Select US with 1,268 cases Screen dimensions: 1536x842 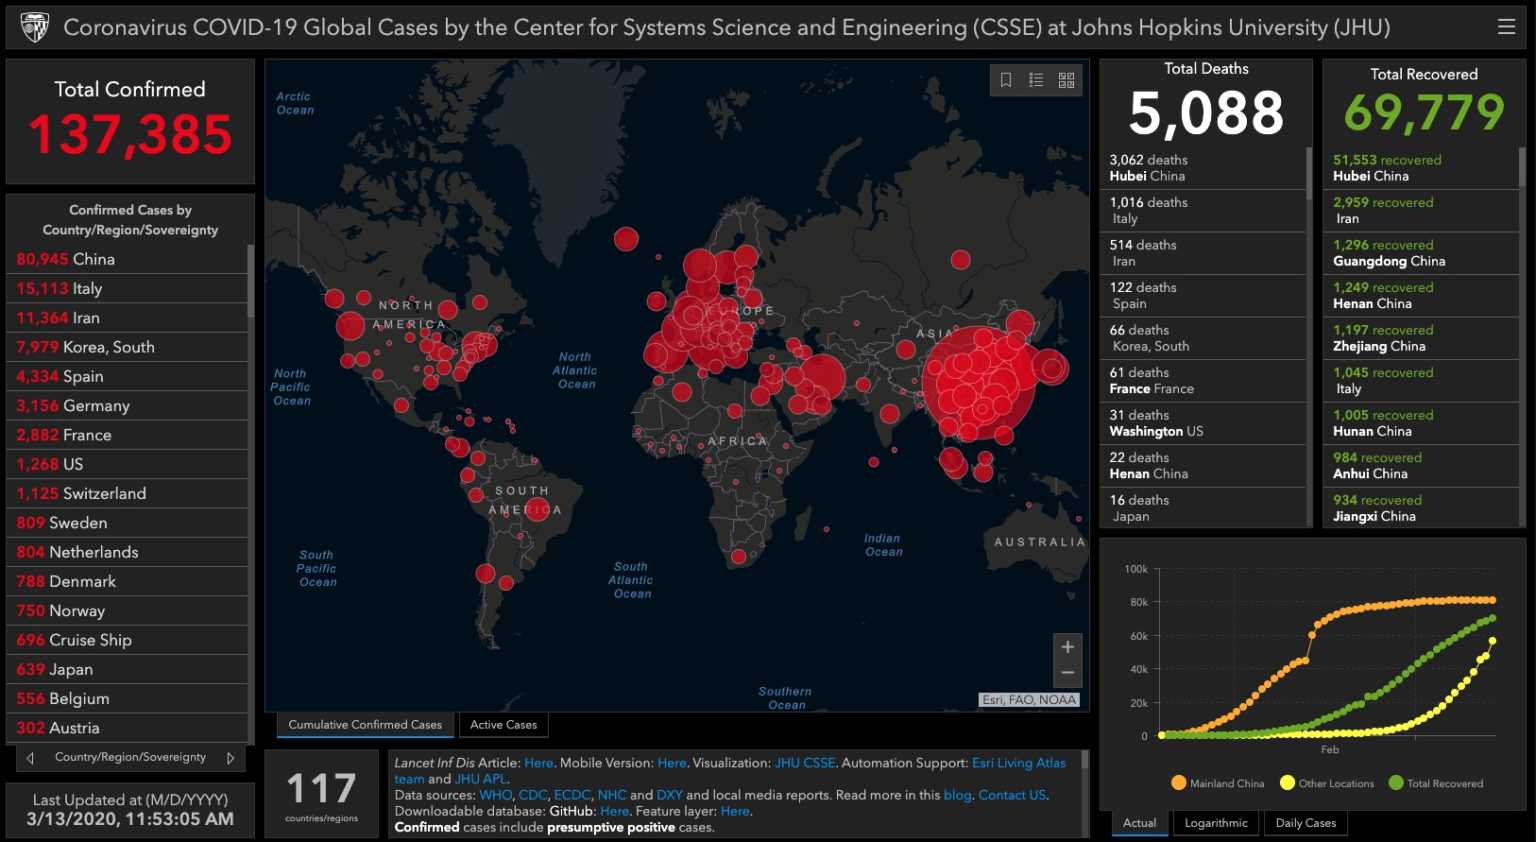pos(127,464)
